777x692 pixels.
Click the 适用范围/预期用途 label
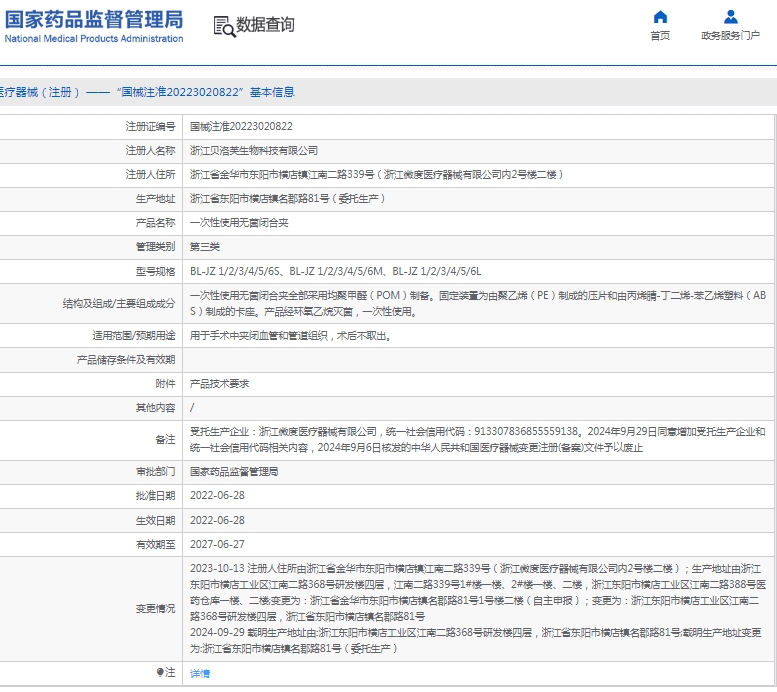click(133, 336)
